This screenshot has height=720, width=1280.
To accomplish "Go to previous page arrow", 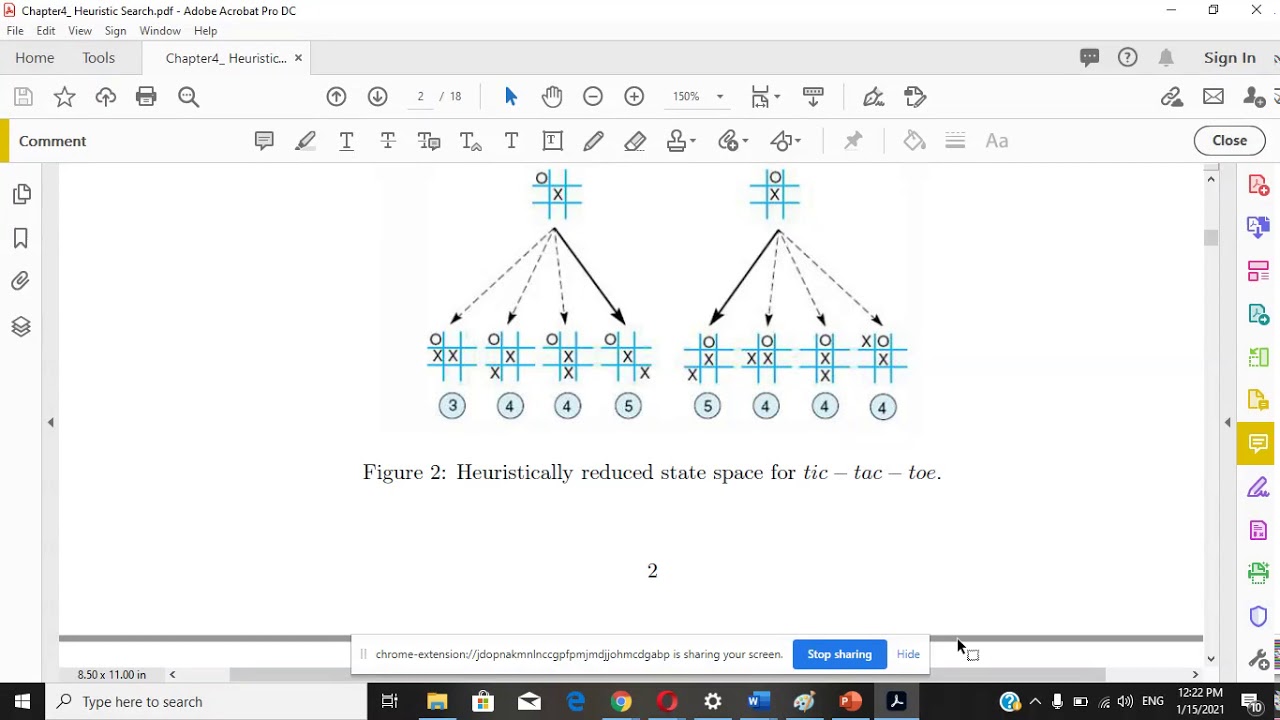I will click(x=336, y=97).
